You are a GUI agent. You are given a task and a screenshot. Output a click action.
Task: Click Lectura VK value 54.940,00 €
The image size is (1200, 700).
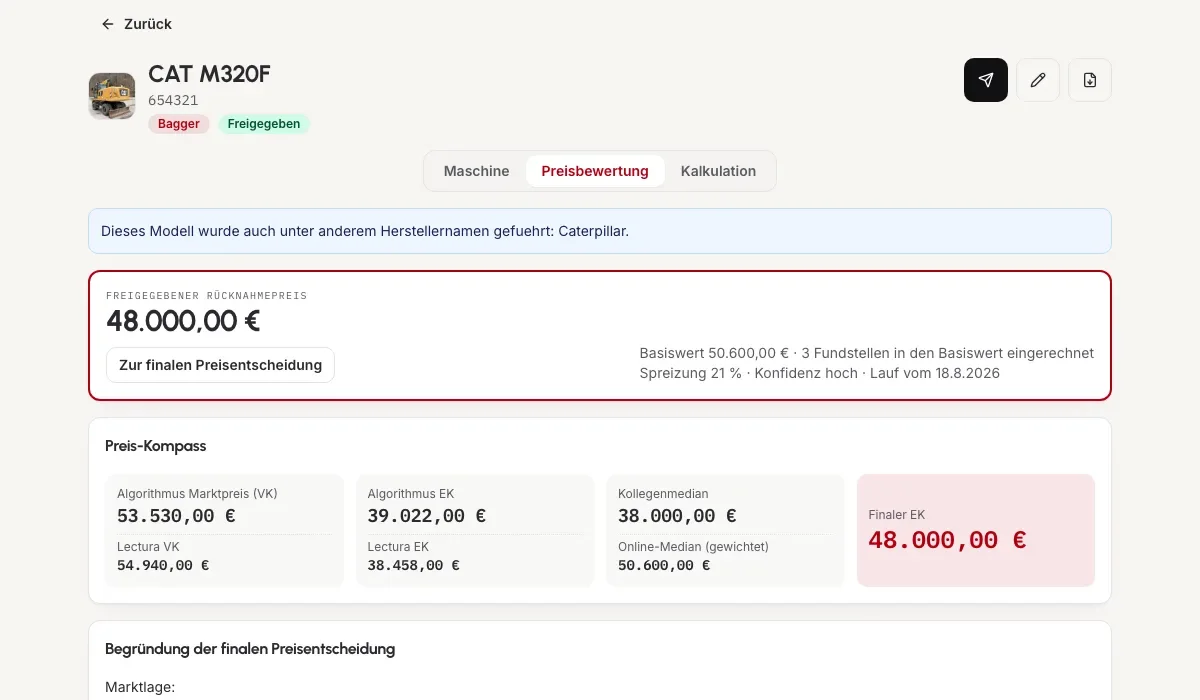coord(163,565)
